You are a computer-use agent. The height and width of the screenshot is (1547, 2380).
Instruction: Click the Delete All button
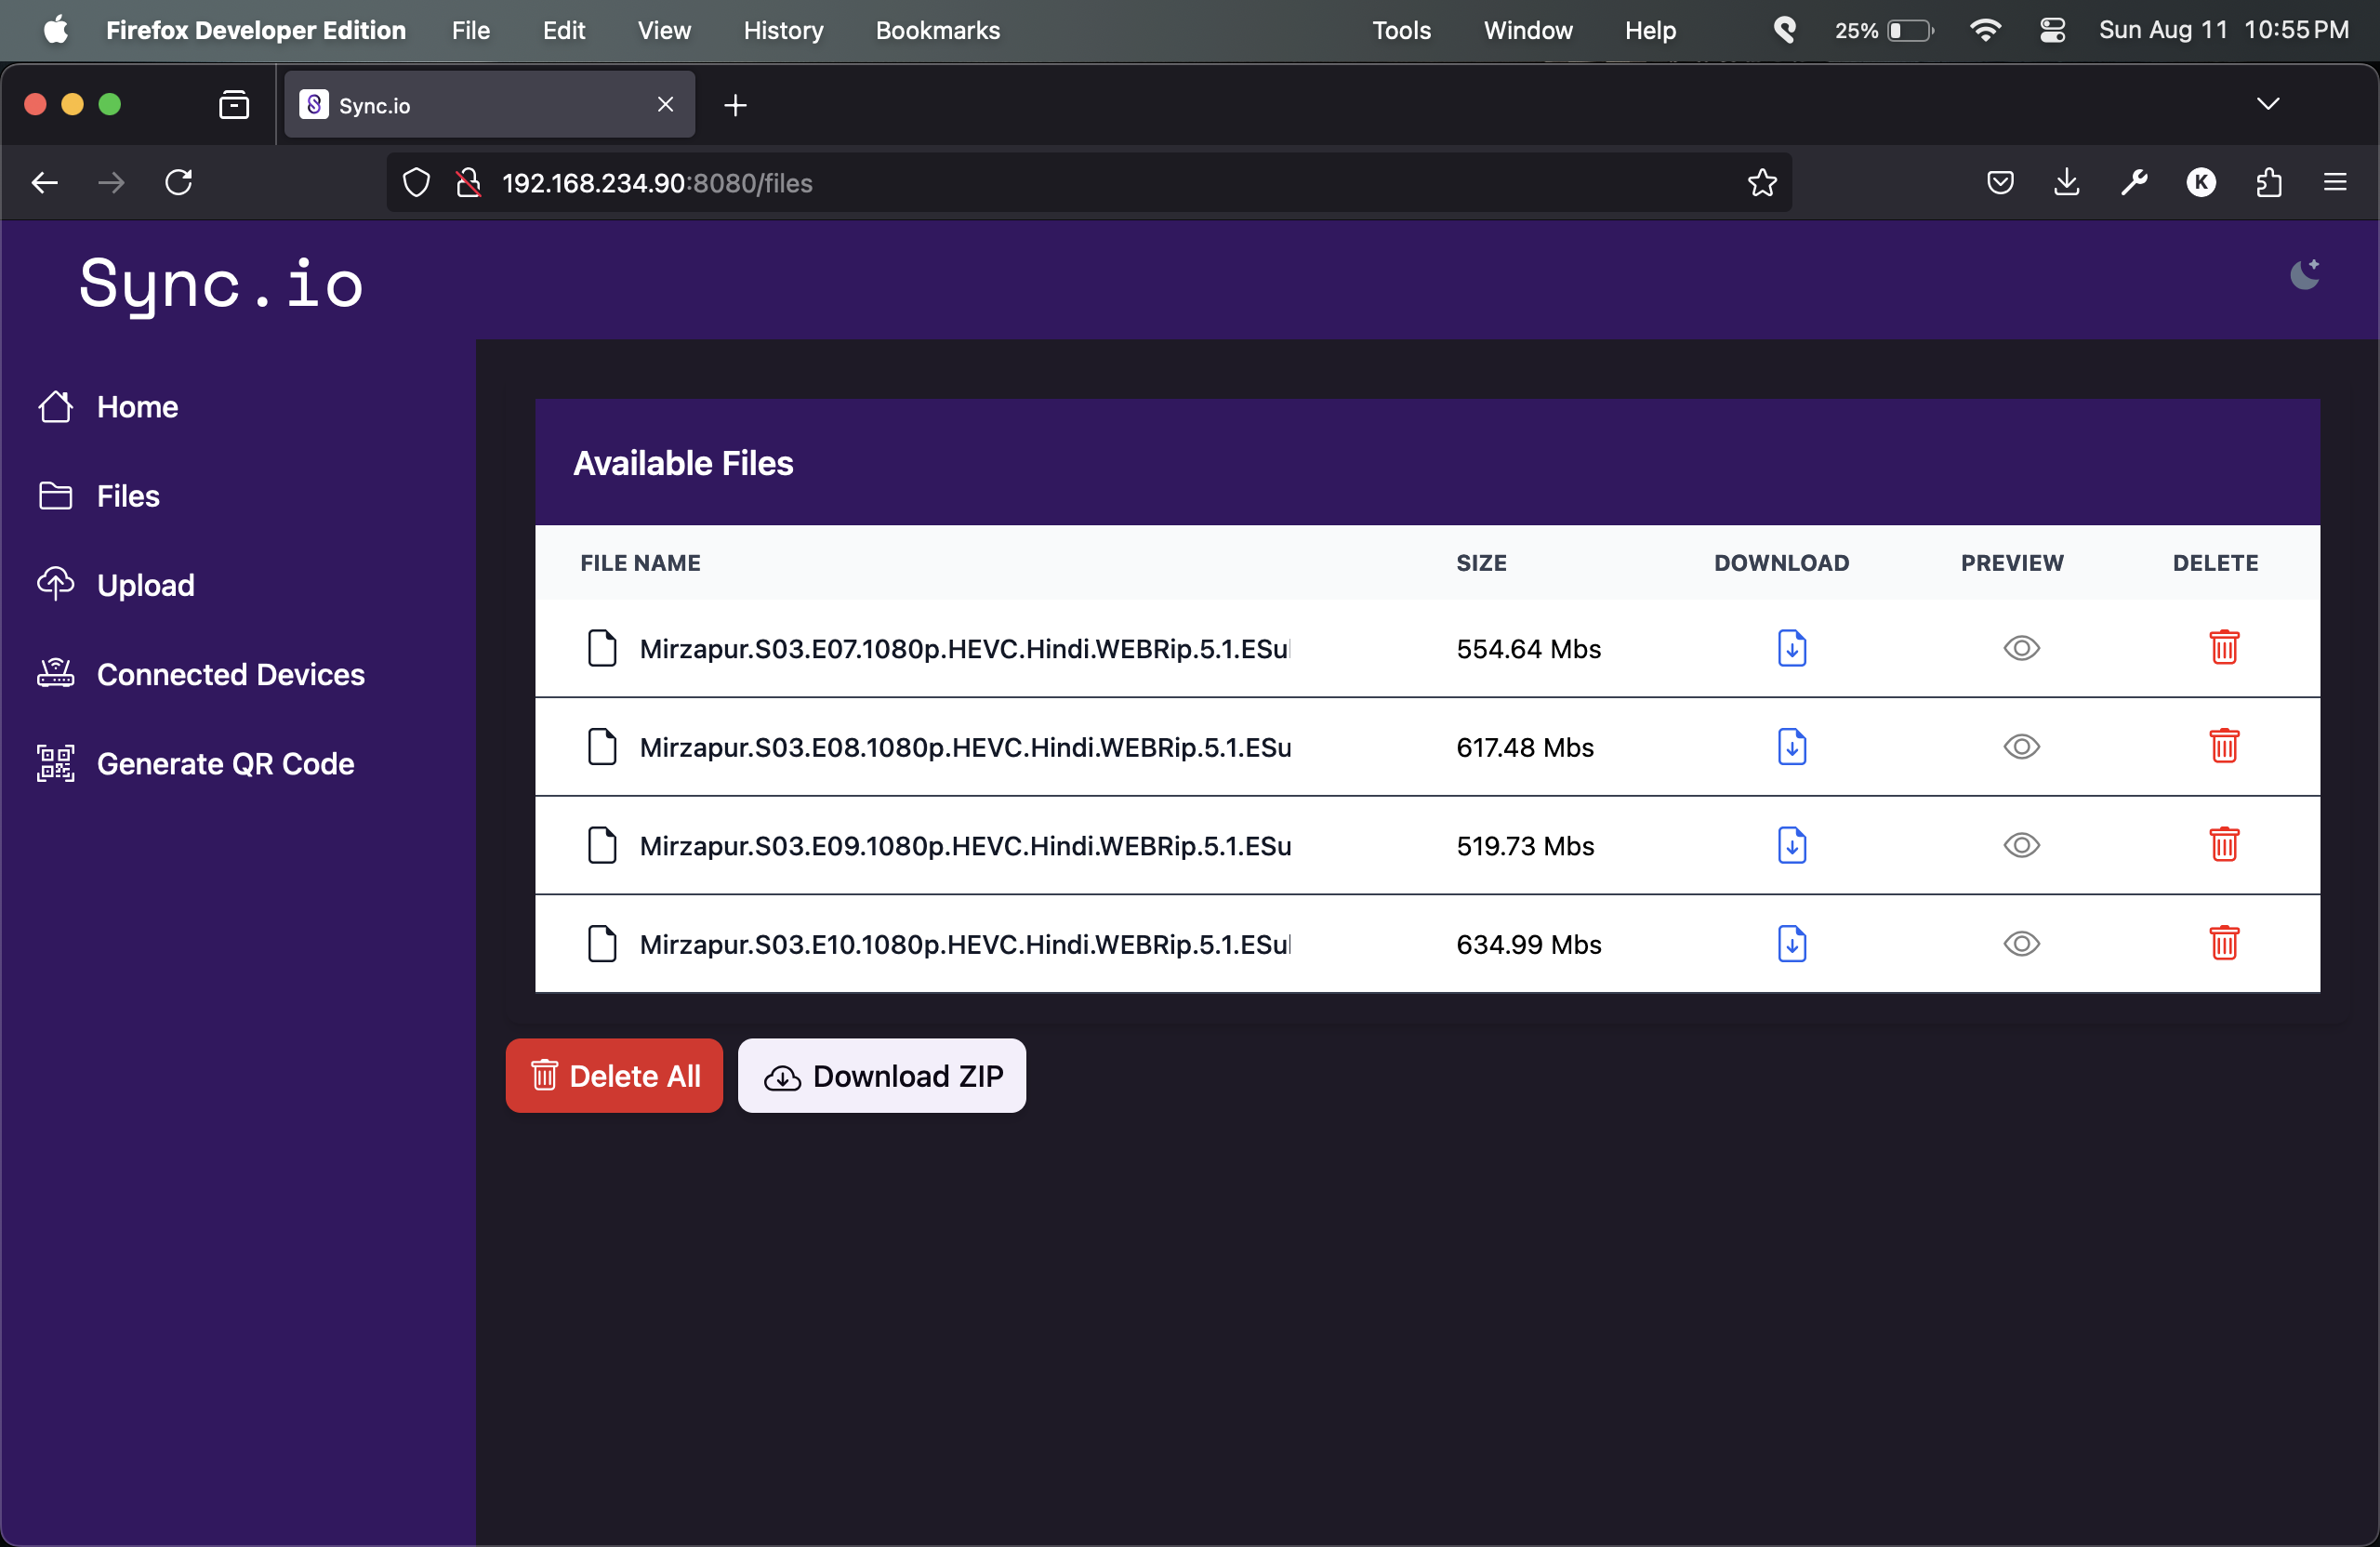[614, 1075]
